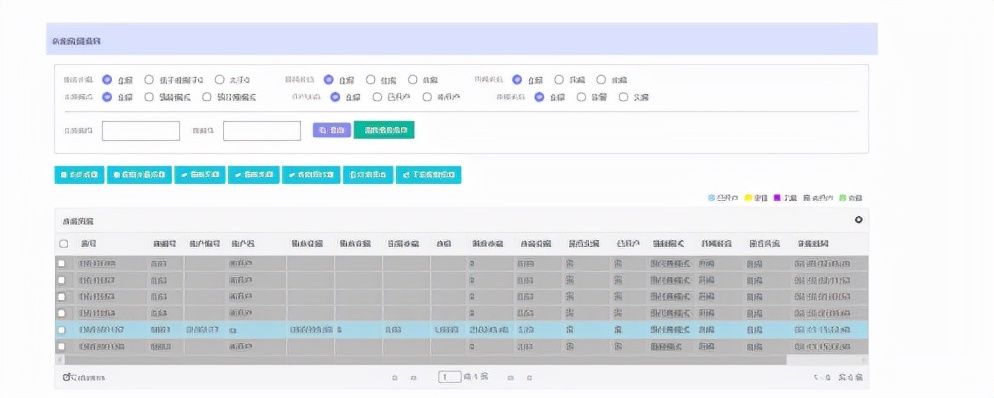Click the fourth cyan button, second with a checkmark icon
Viewport: 994px width, 398px height.
pos(254,175)
